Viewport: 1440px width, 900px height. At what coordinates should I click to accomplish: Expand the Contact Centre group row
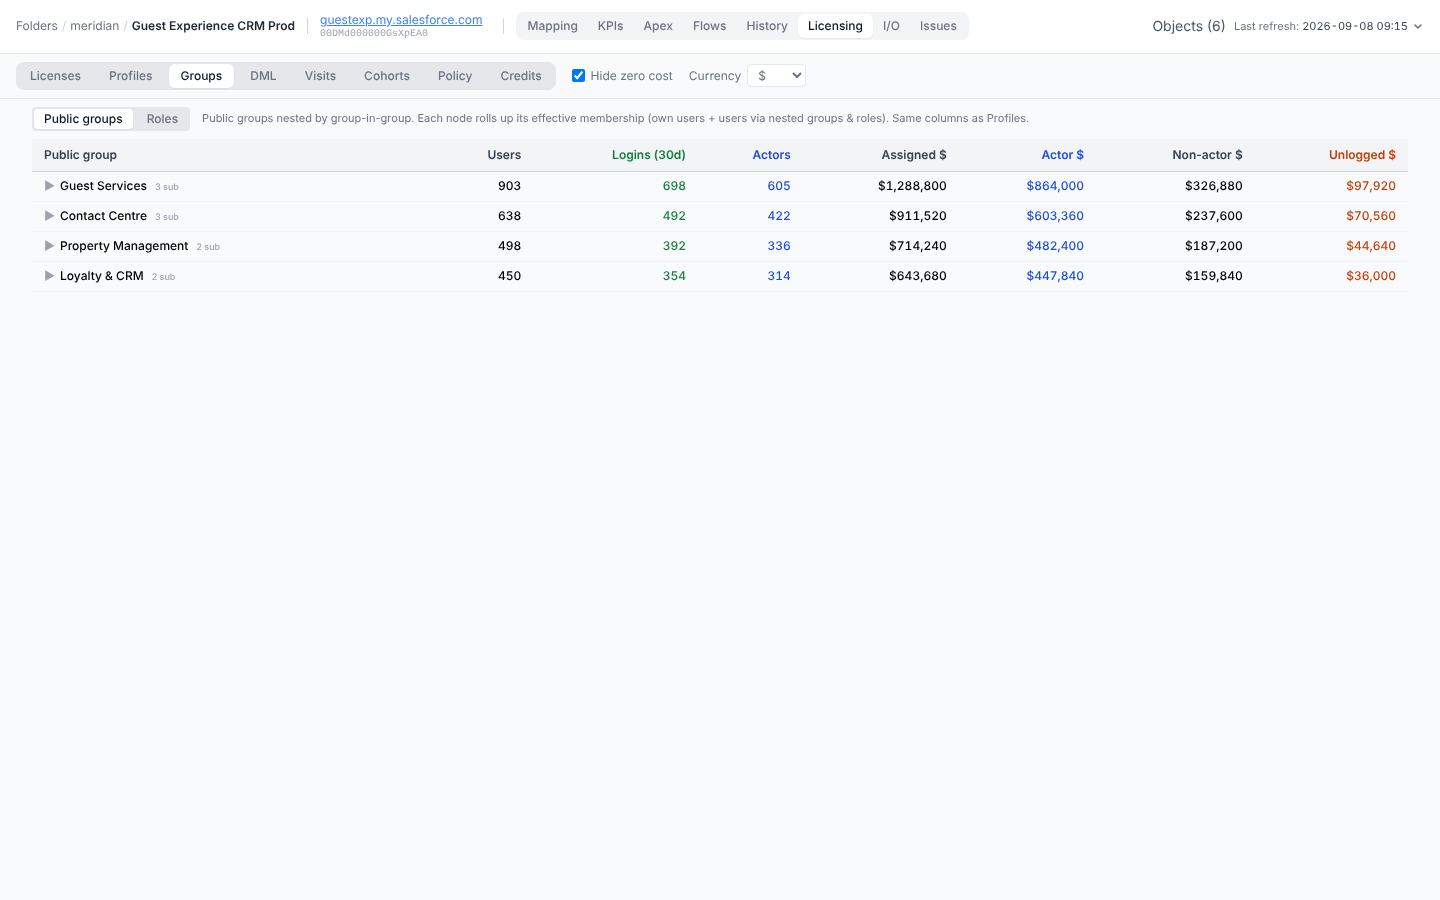coord(49,216)
